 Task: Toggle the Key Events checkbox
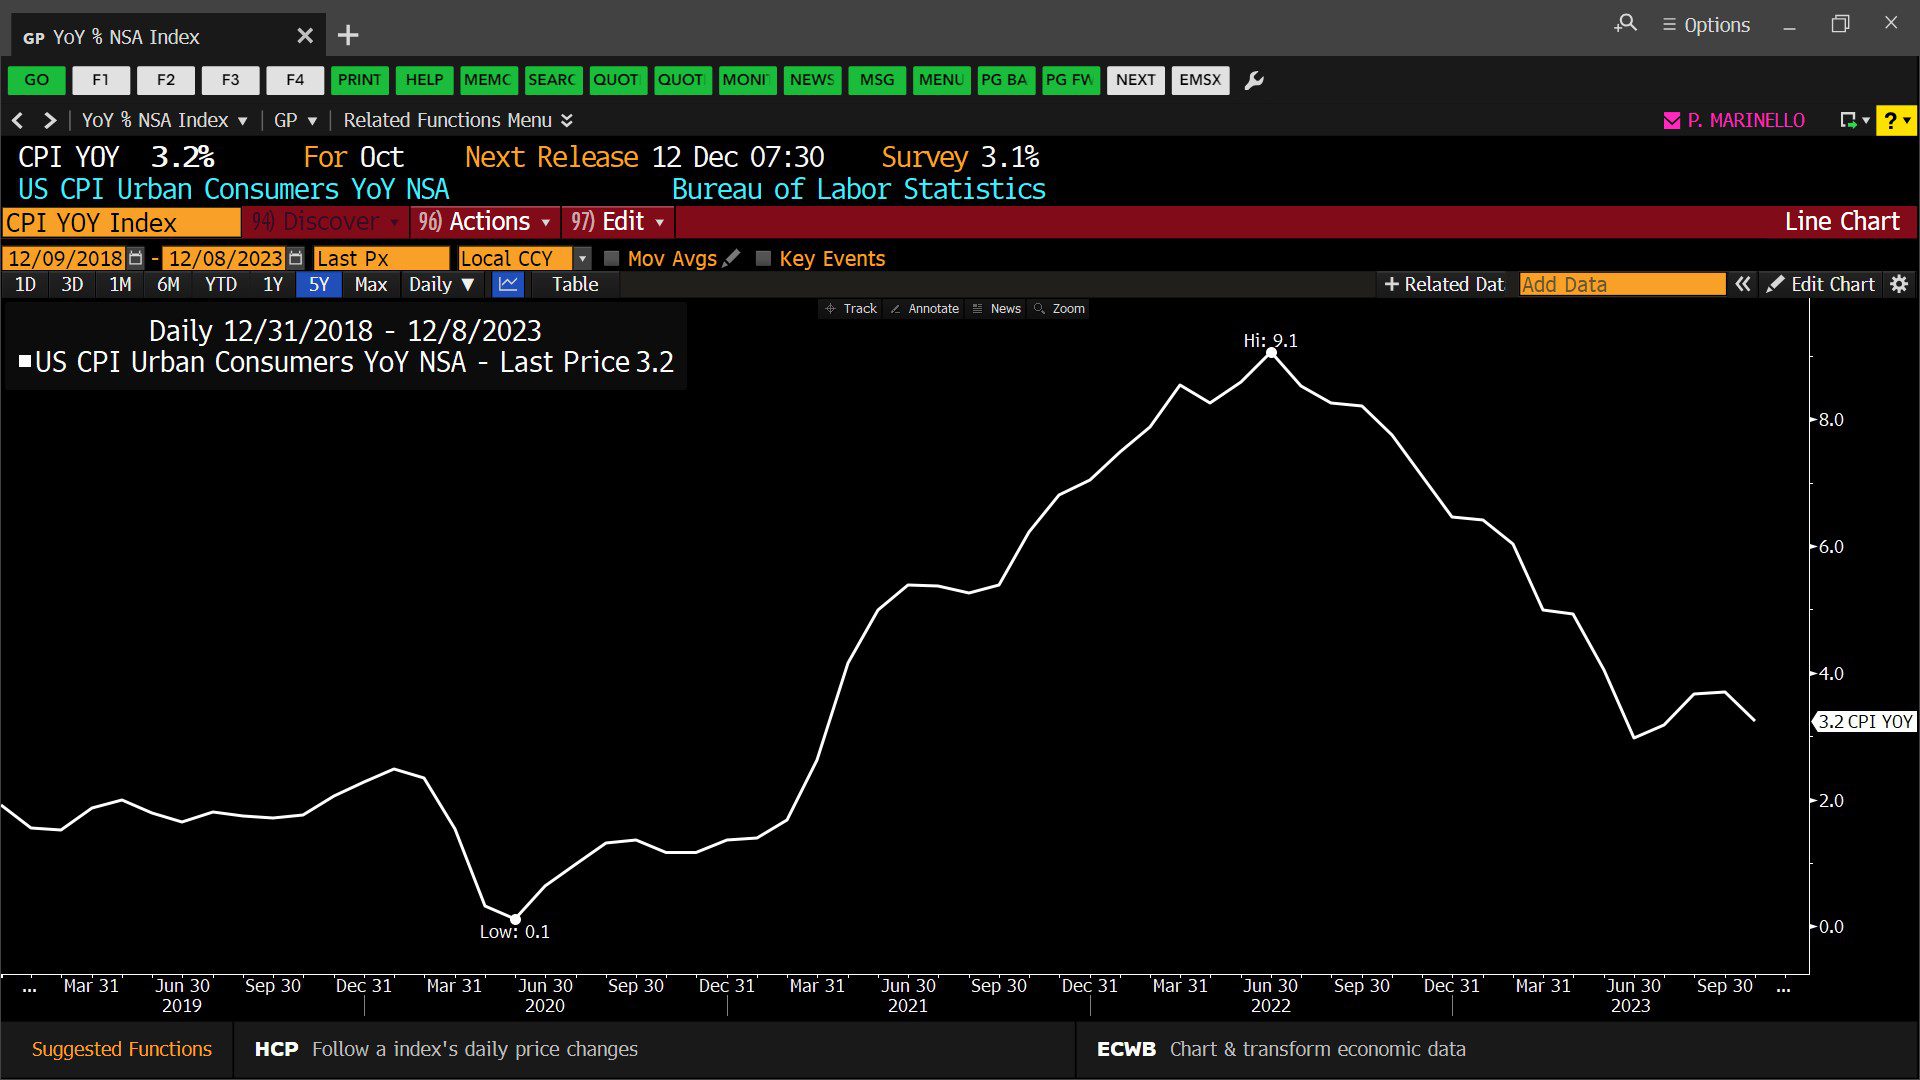tap(764, 258)
